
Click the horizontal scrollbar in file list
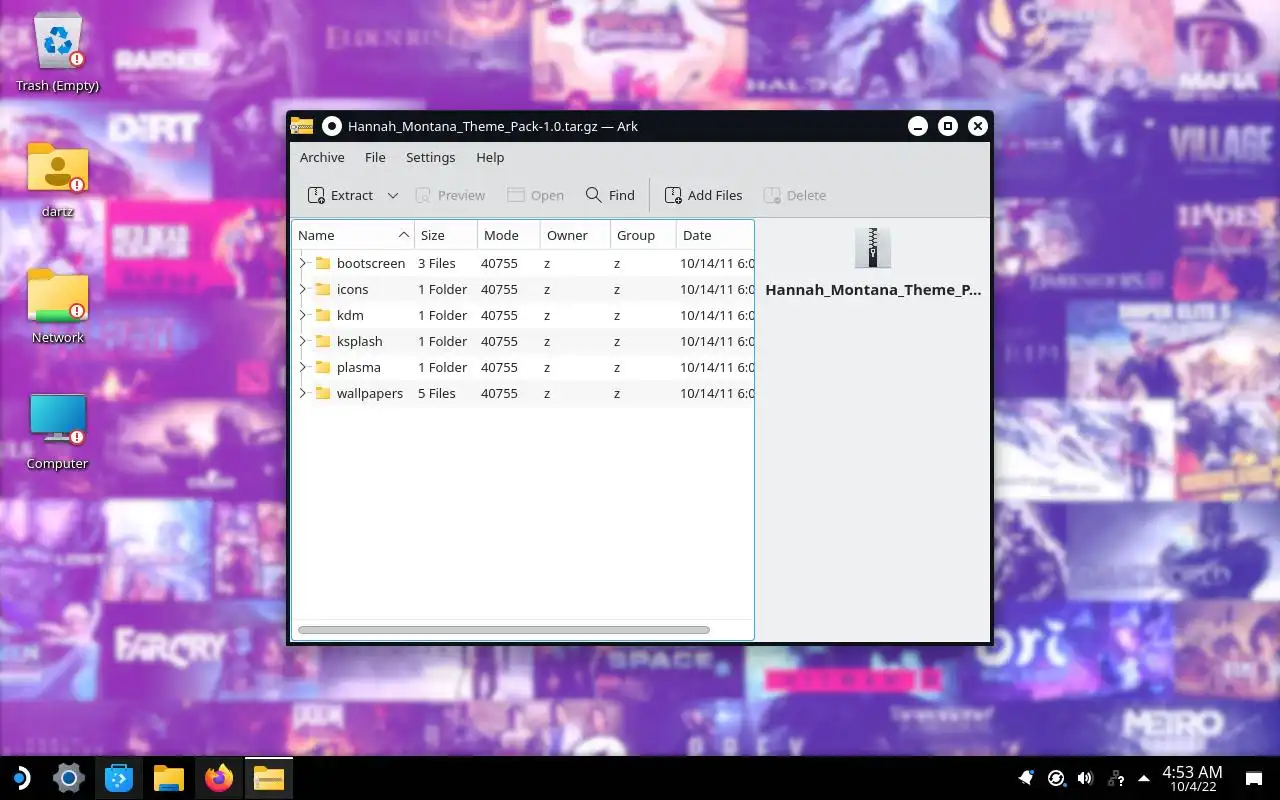point(503,630)
